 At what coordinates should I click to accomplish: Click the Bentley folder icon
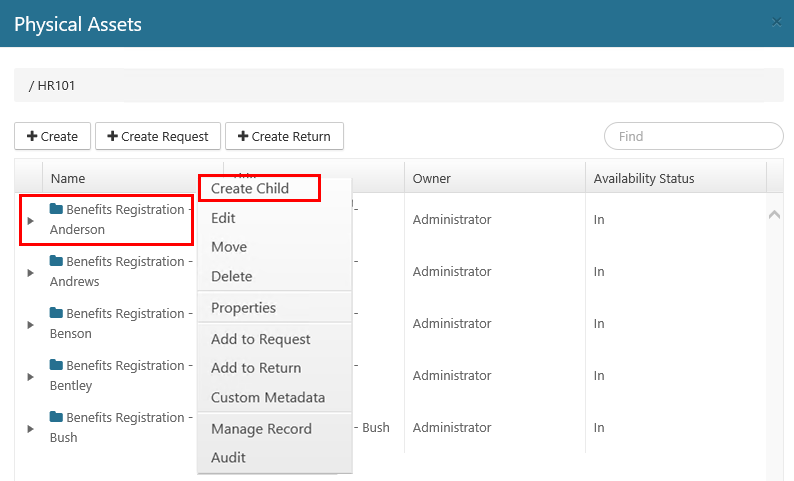pos(57,366)
